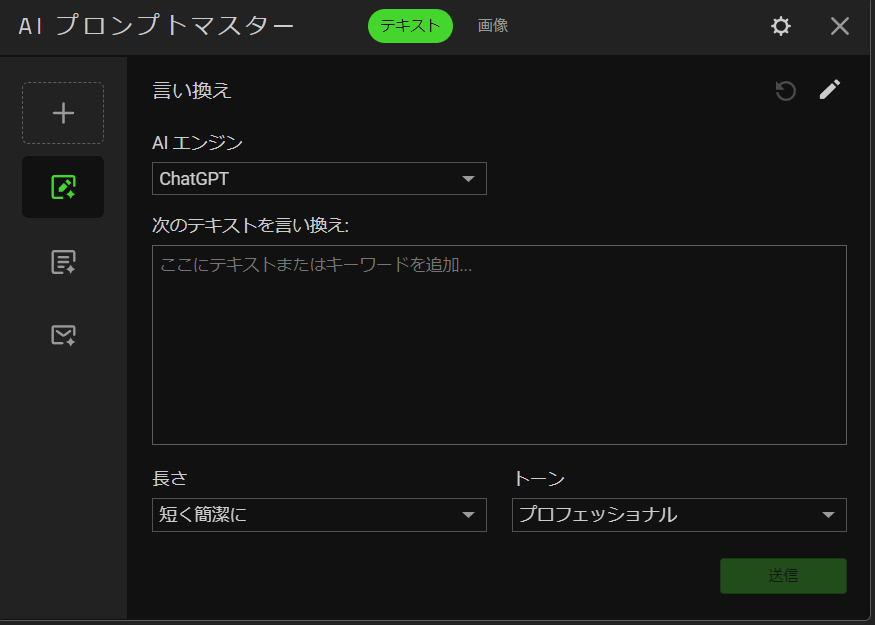Open the summarize document icon in the sidebar
This screenshot has height=625, width=875.
pos(63,262)
